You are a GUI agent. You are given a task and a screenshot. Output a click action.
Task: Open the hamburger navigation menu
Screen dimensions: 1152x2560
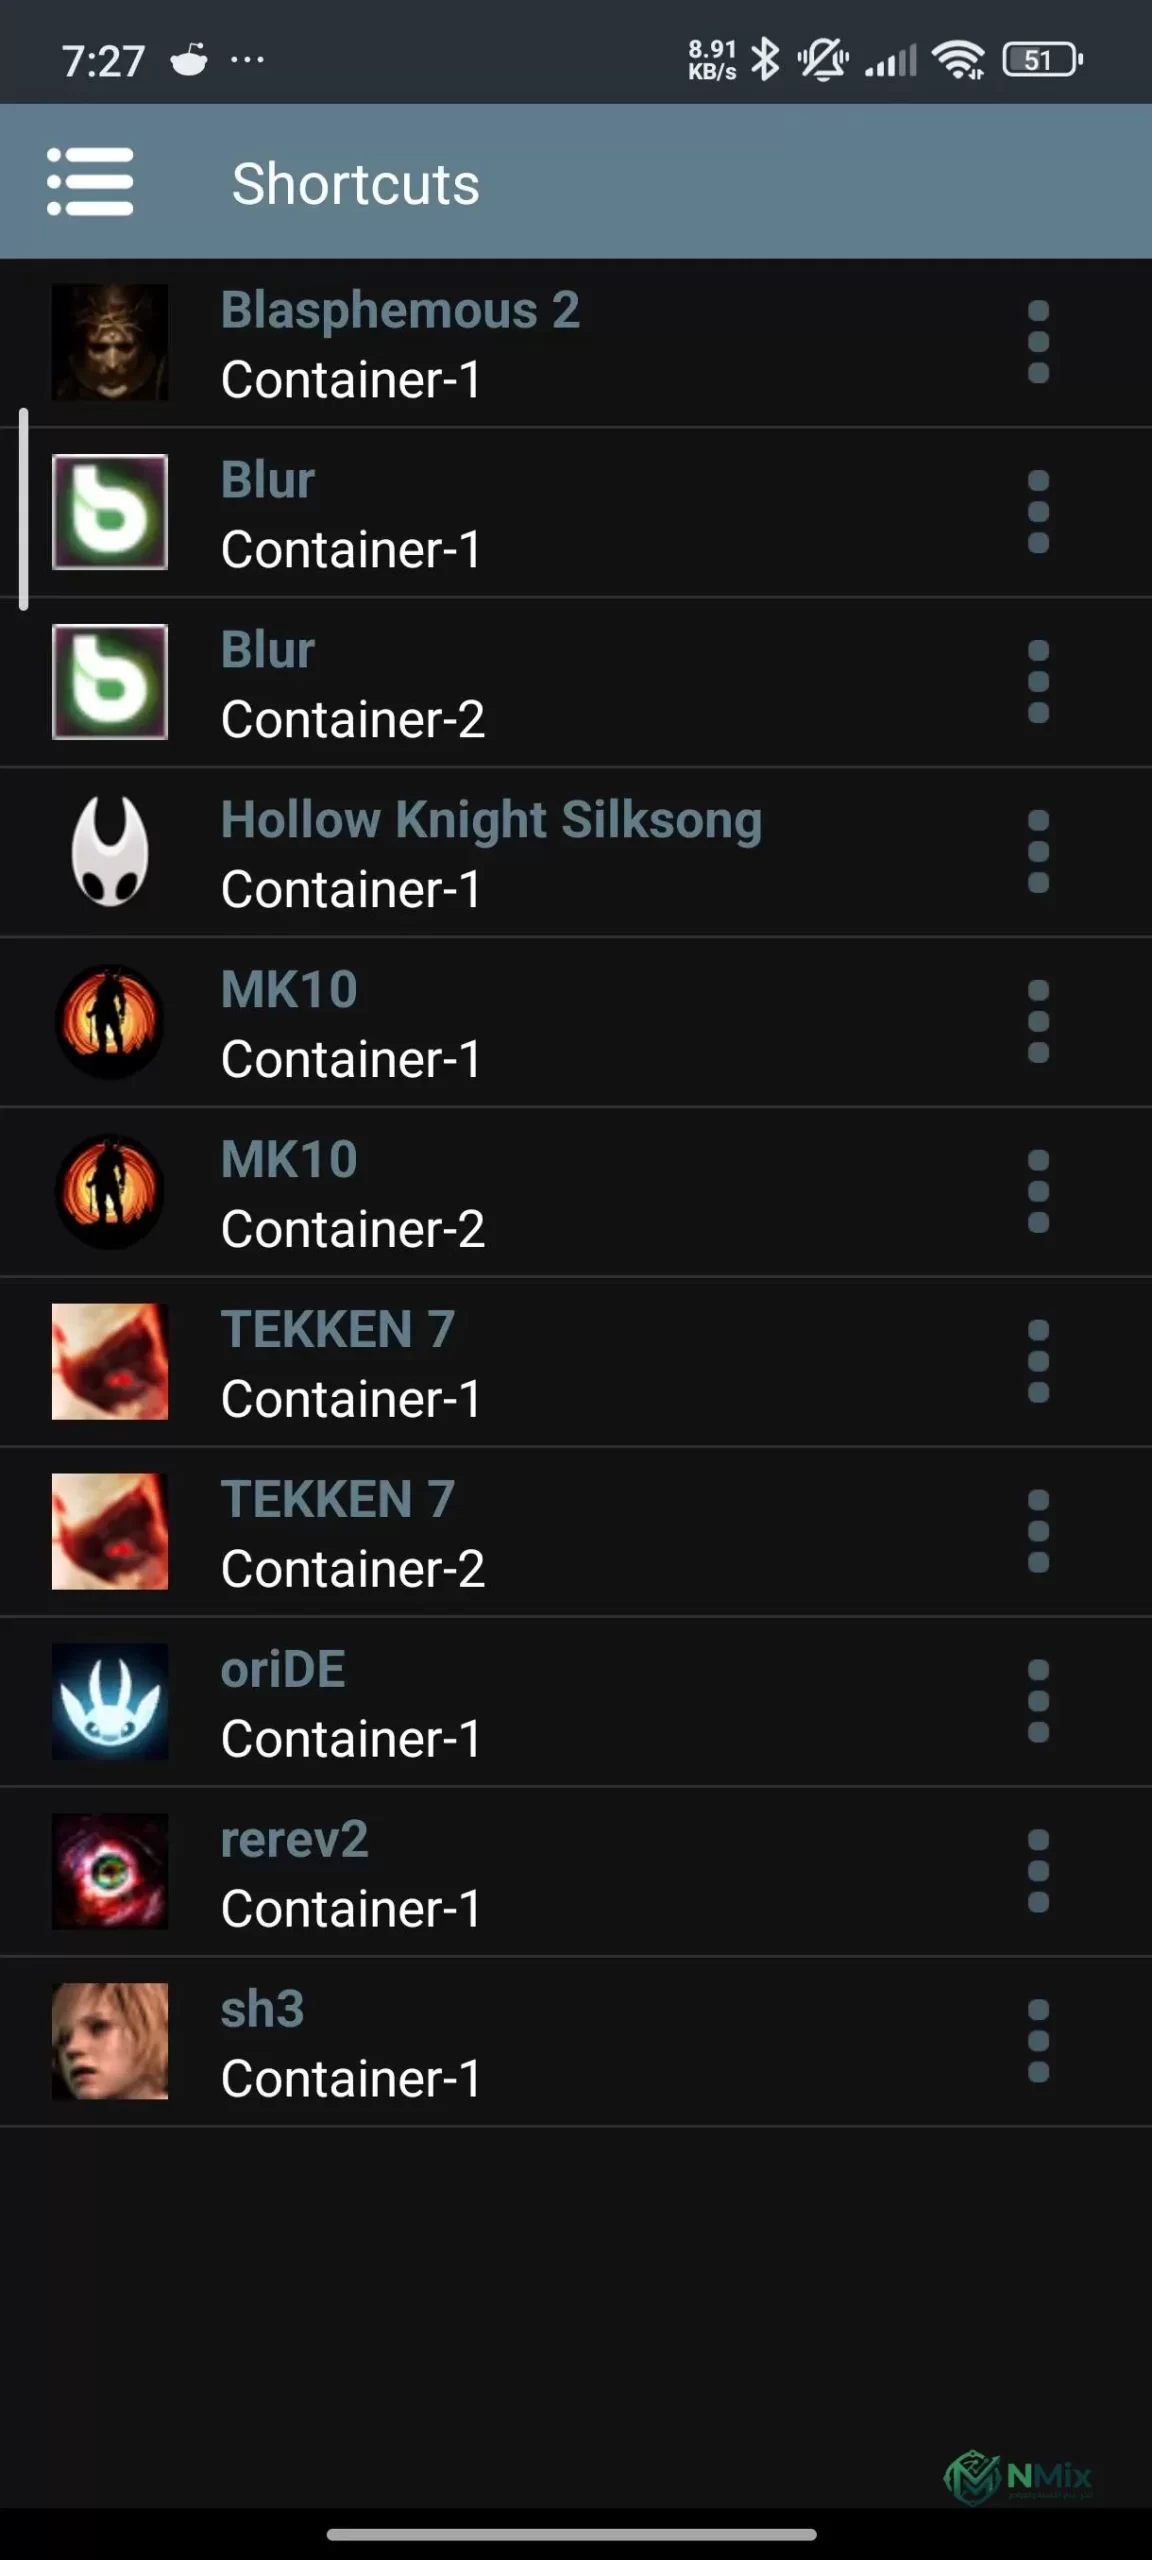[90, 182]
